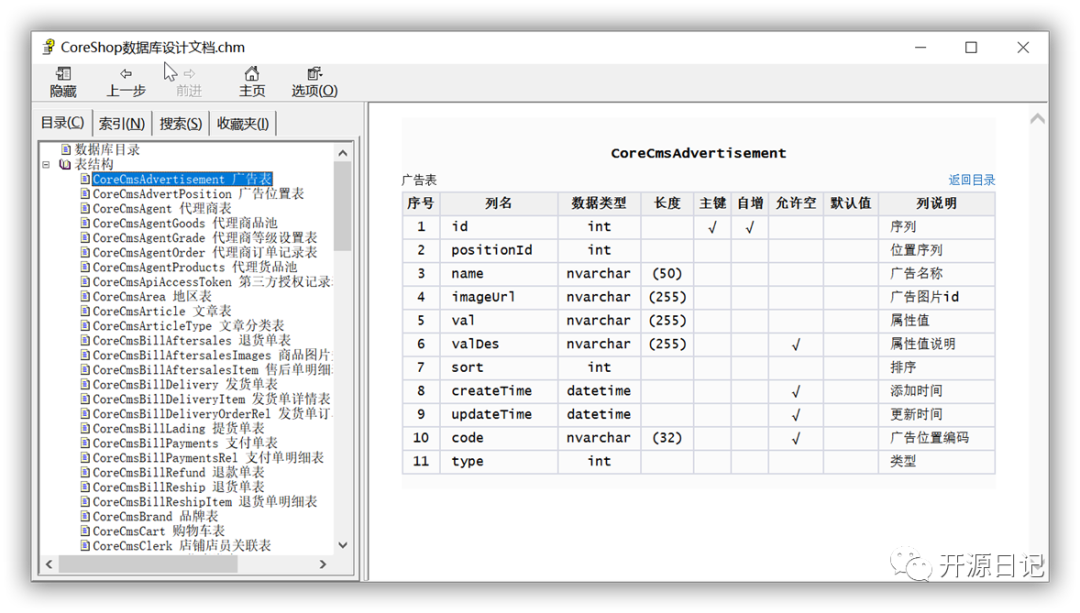Click the 数据库目录 page icon
The image size is (1080, 613).
coord(66,149)
